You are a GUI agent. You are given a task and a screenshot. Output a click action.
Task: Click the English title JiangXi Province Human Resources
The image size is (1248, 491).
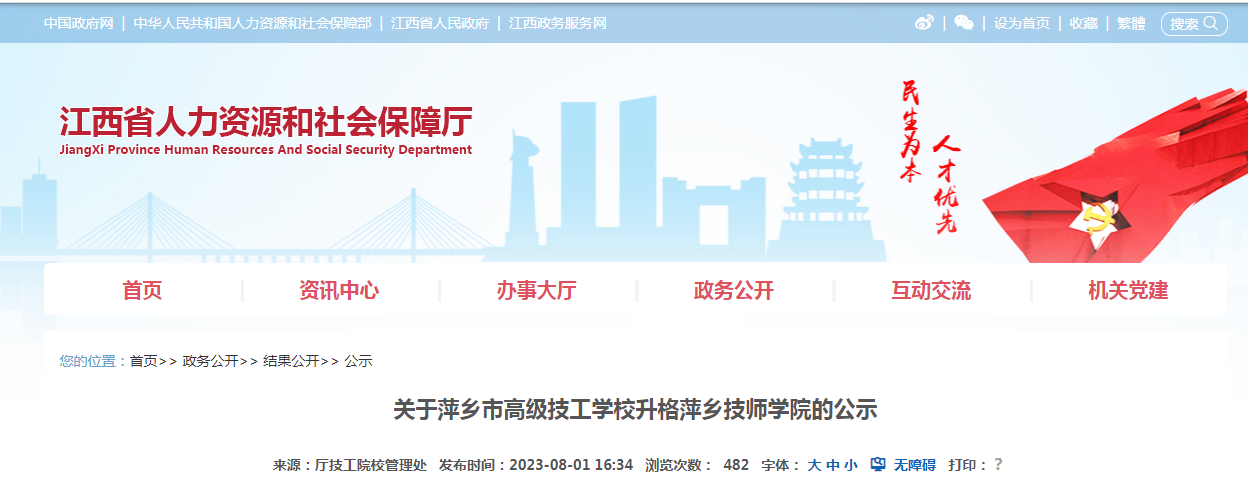[x=266, y=150]
